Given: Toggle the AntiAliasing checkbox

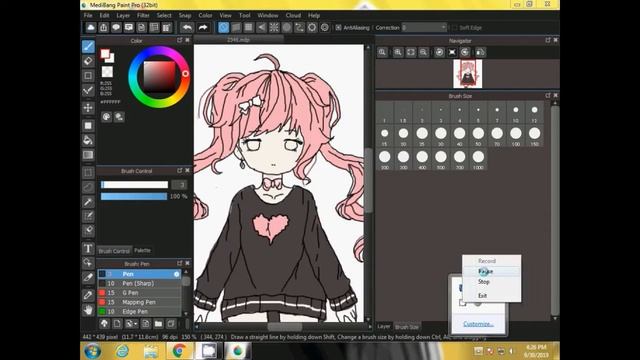Looking at the screenshot, I should coord(338,28).
